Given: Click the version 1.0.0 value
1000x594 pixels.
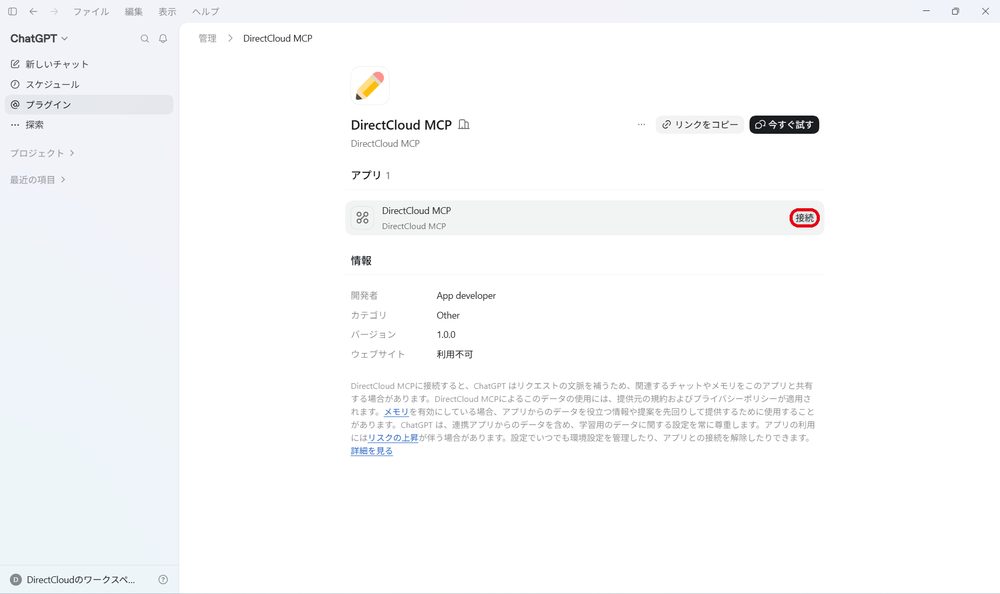Looking at the screenshot, I should click(x=446, y=334).
